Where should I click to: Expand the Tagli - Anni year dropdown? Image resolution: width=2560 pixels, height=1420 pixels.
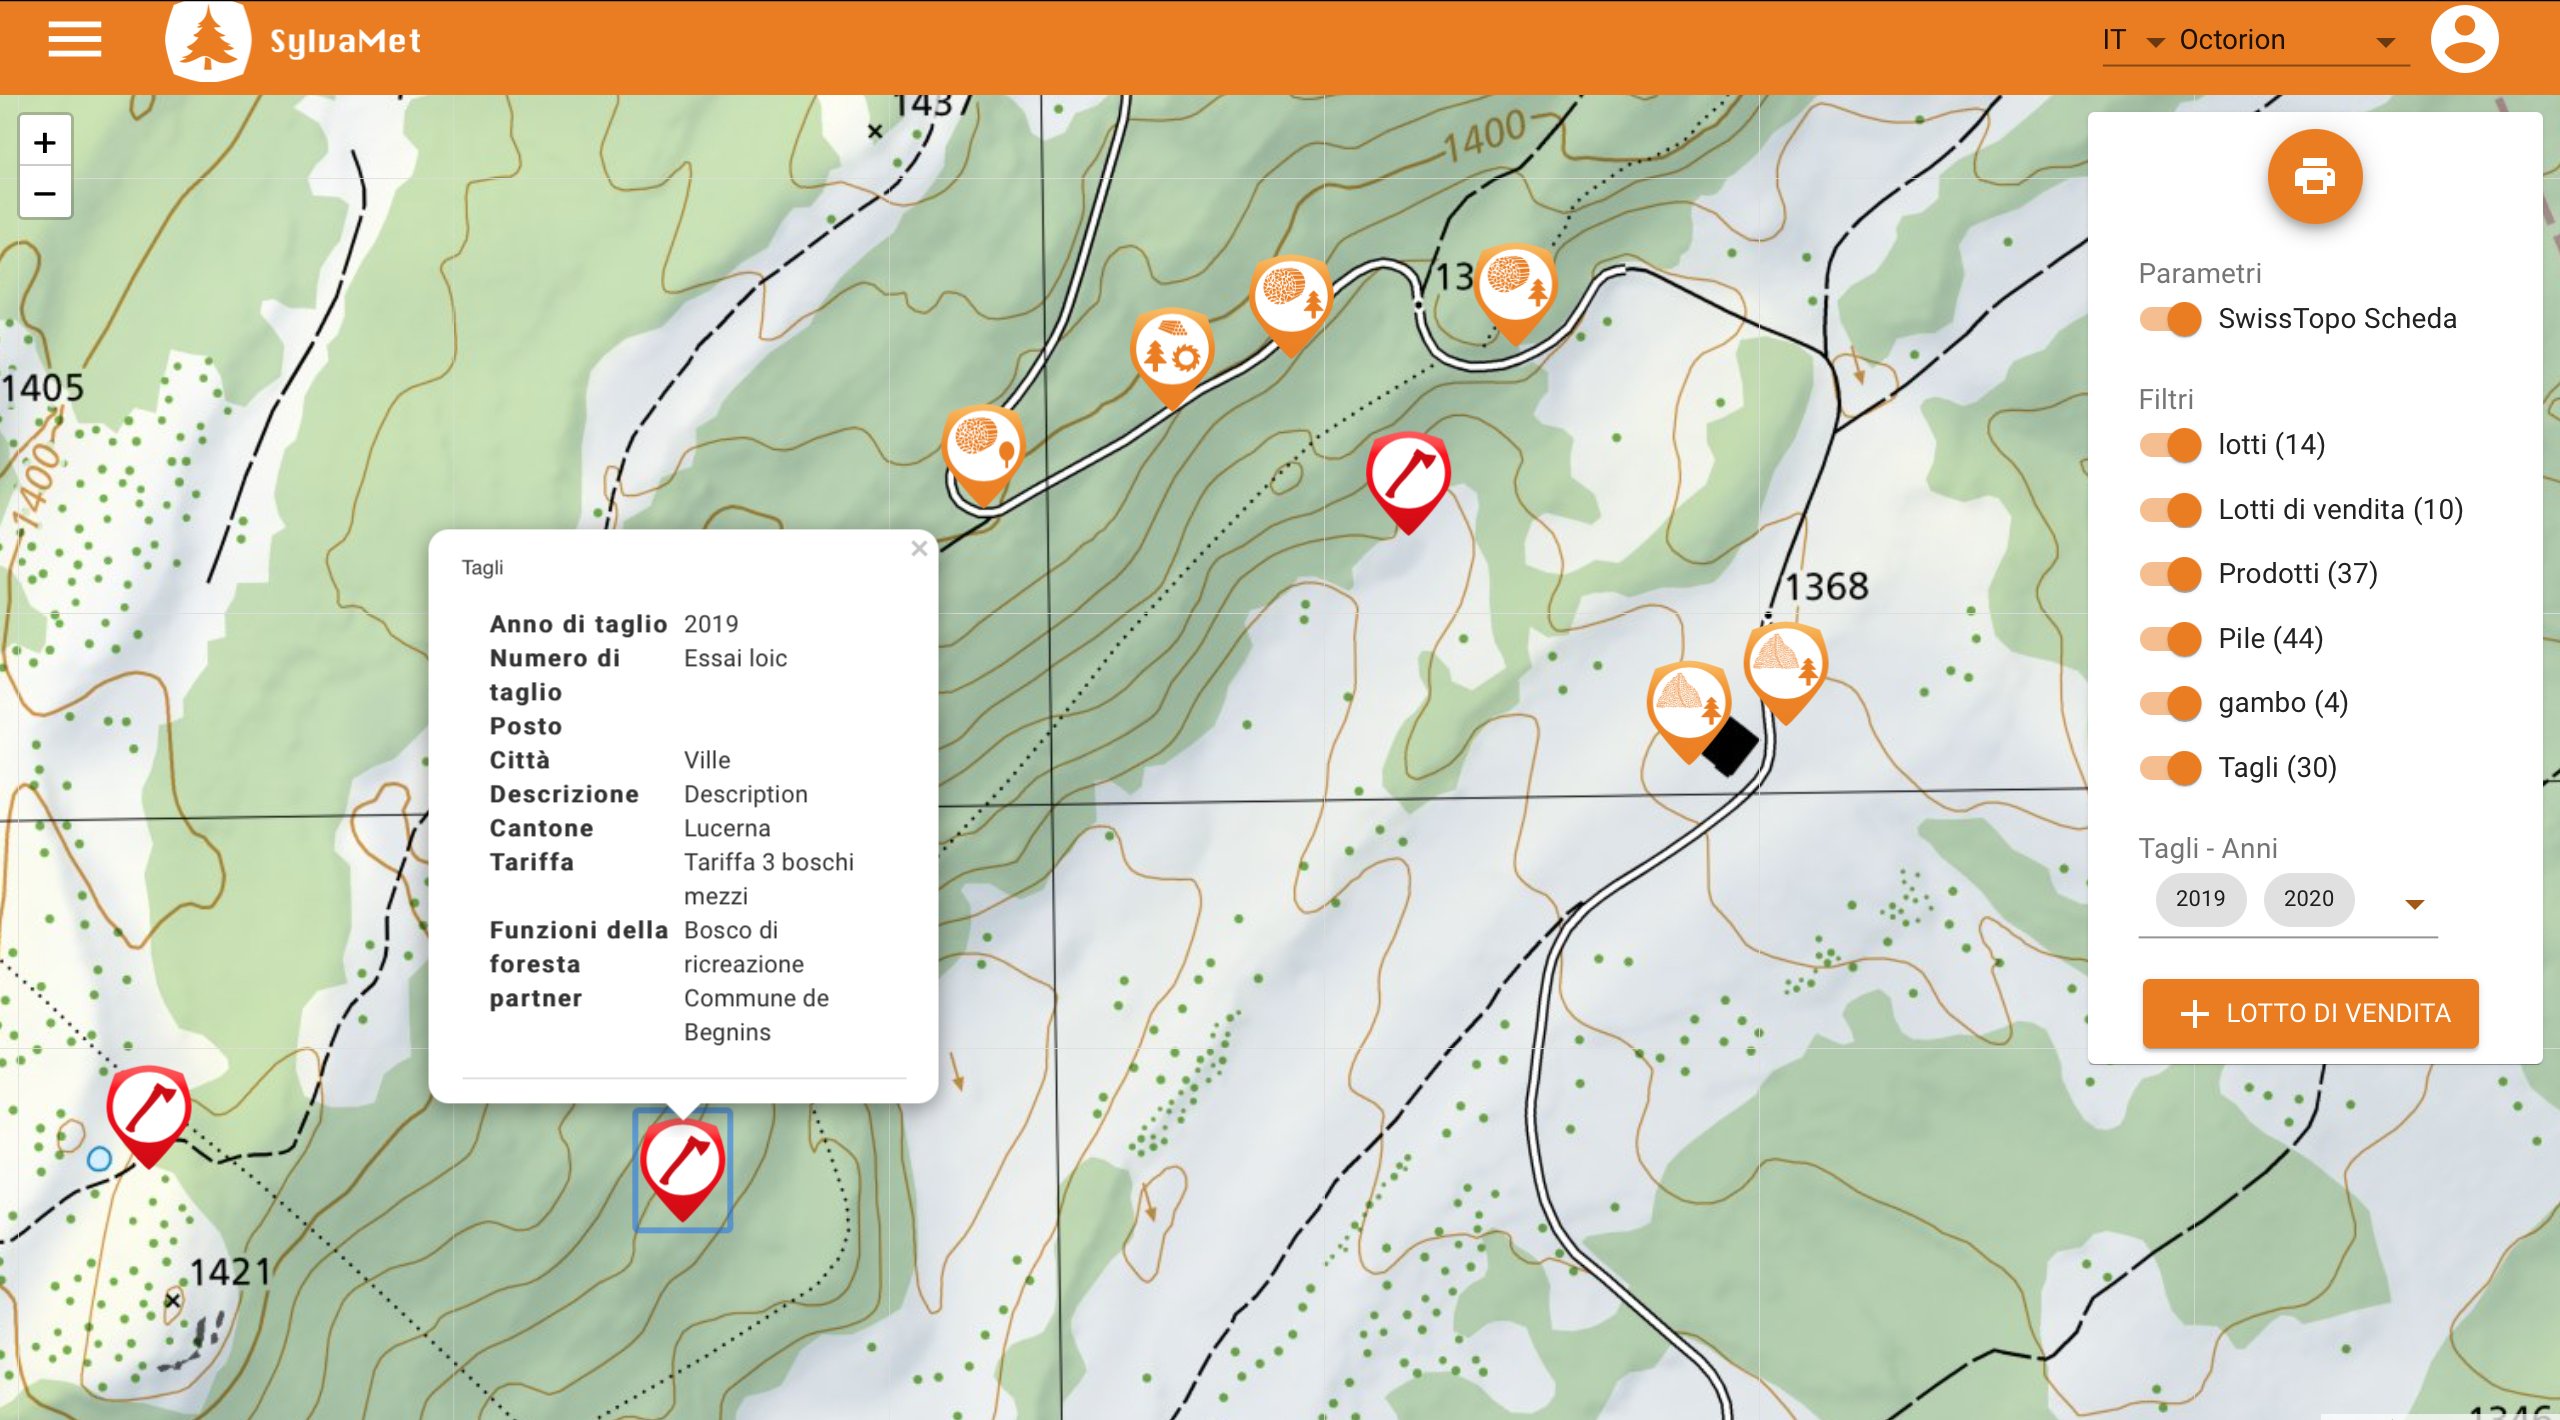coord(2414,904)
